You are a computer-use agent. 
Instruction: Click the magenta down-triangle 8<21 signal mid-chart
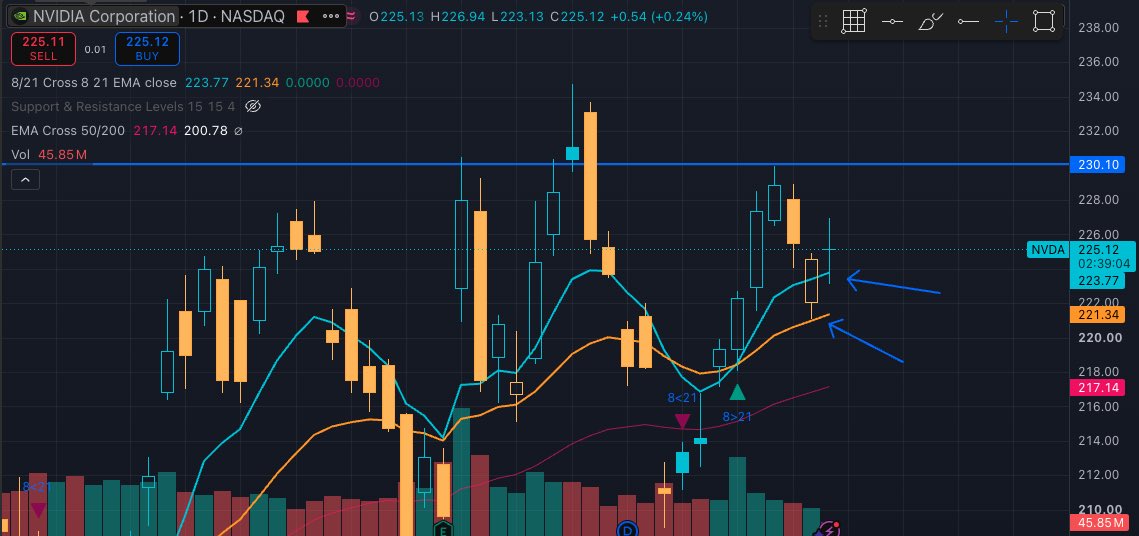[x=683, y=421]
